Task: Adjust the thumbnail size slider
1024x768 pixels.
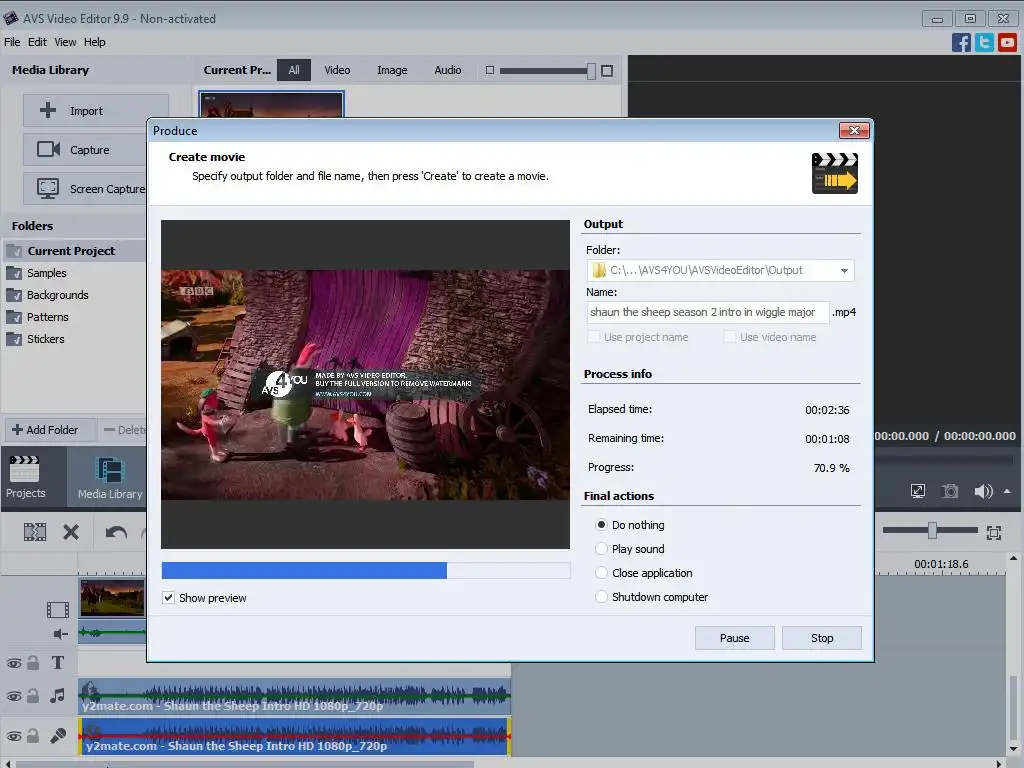Action: (591, 71)
